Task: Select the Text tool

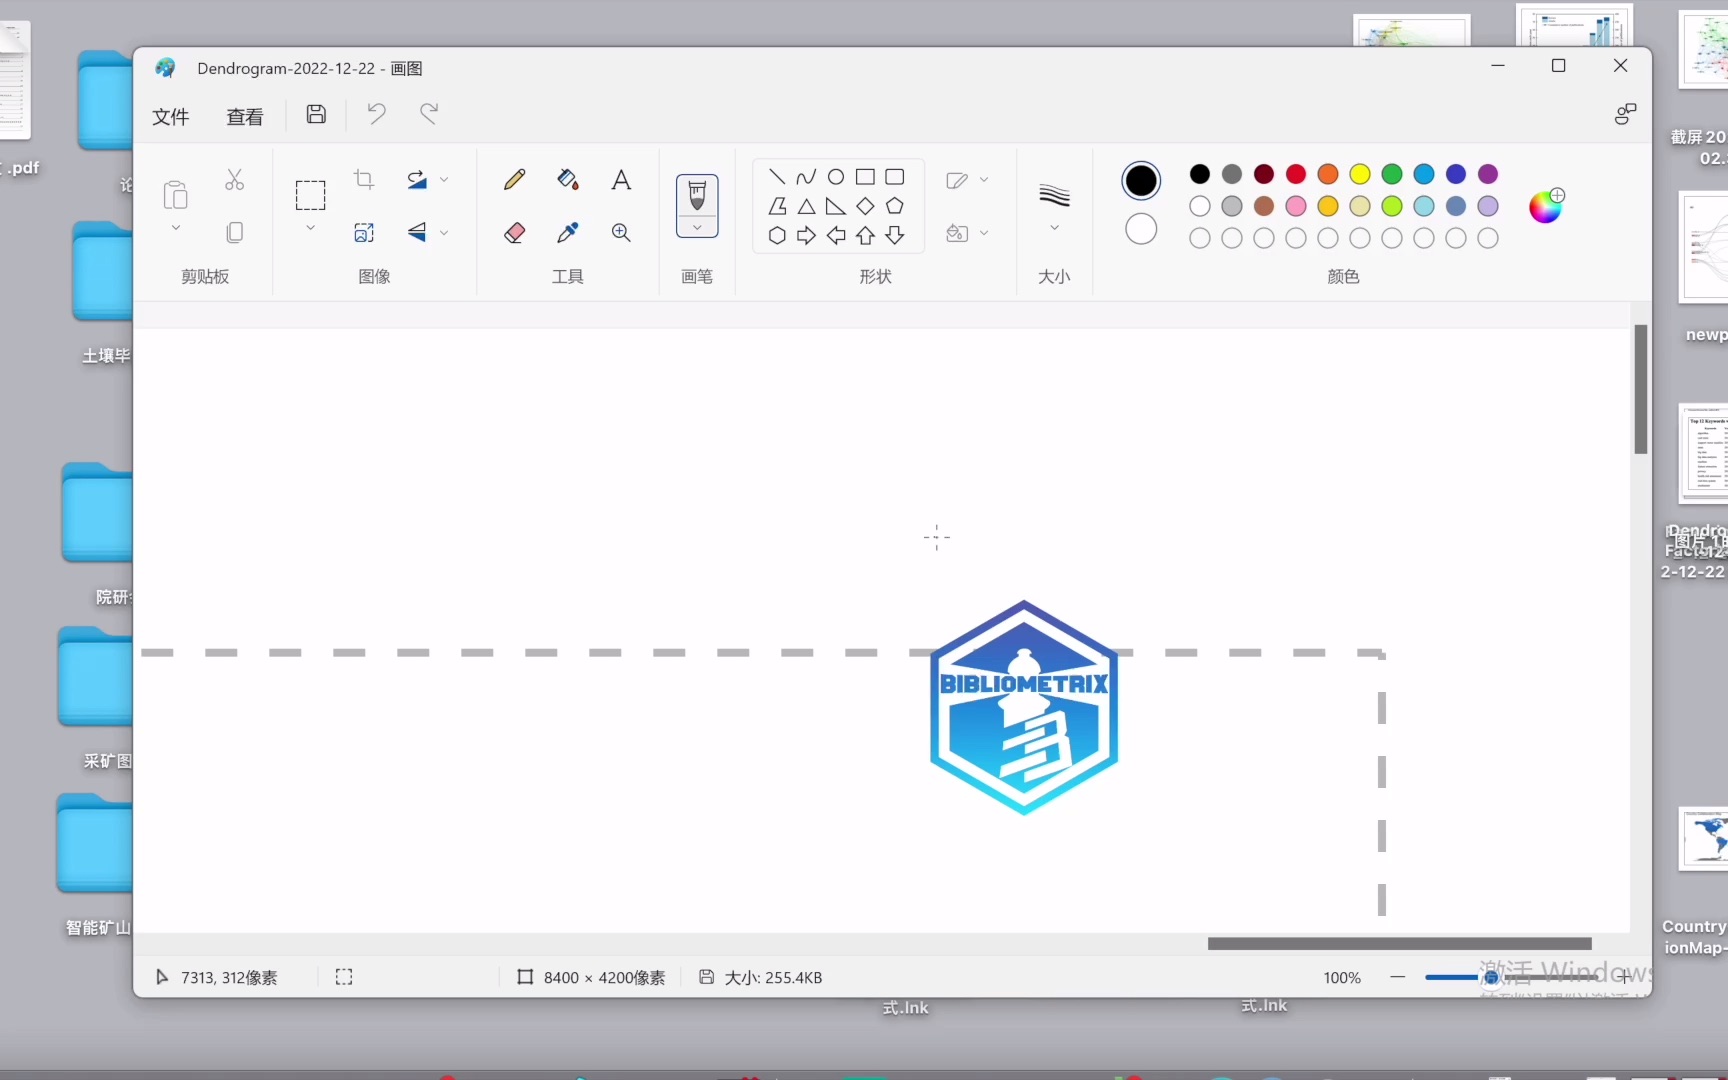Action: coord(621,180)
